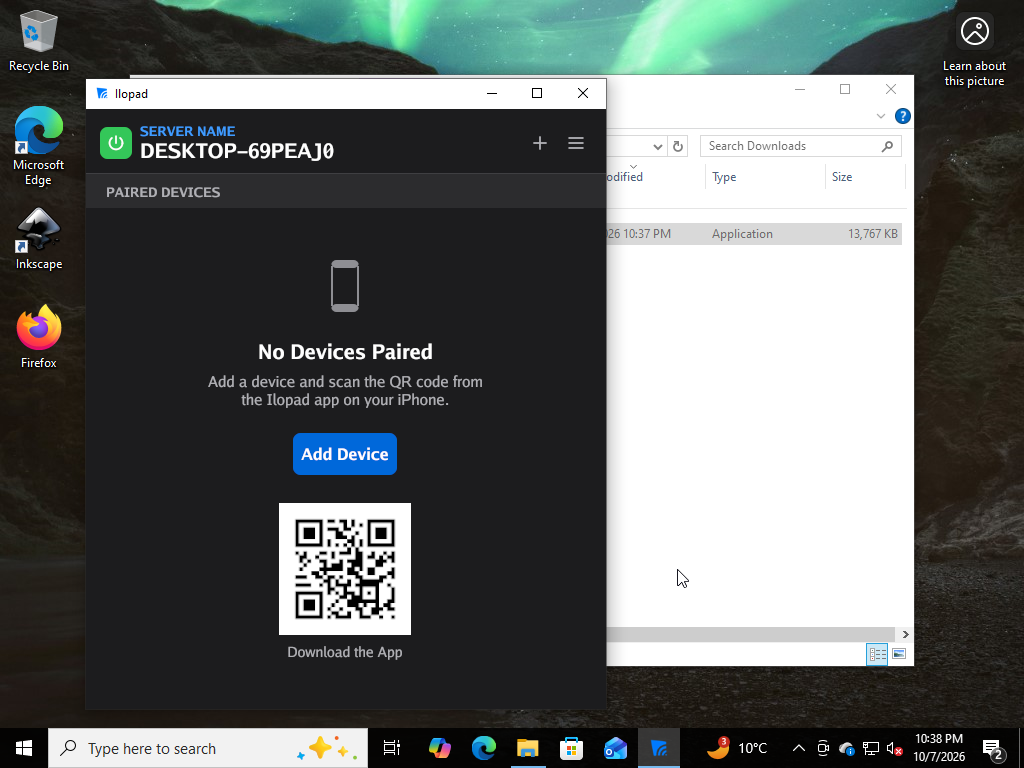Image resolution: width=1024 pixels, height=768 pixels.
Task: Minimize the Ilopad window
Action: tap(492, 93)
